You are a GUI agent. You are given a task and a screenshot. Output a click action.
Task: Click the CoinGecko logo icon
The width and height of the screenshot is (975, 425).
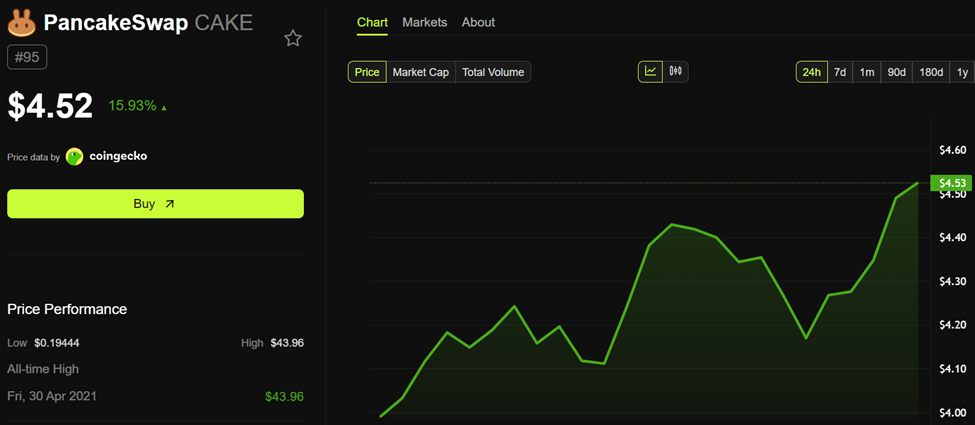75,156
